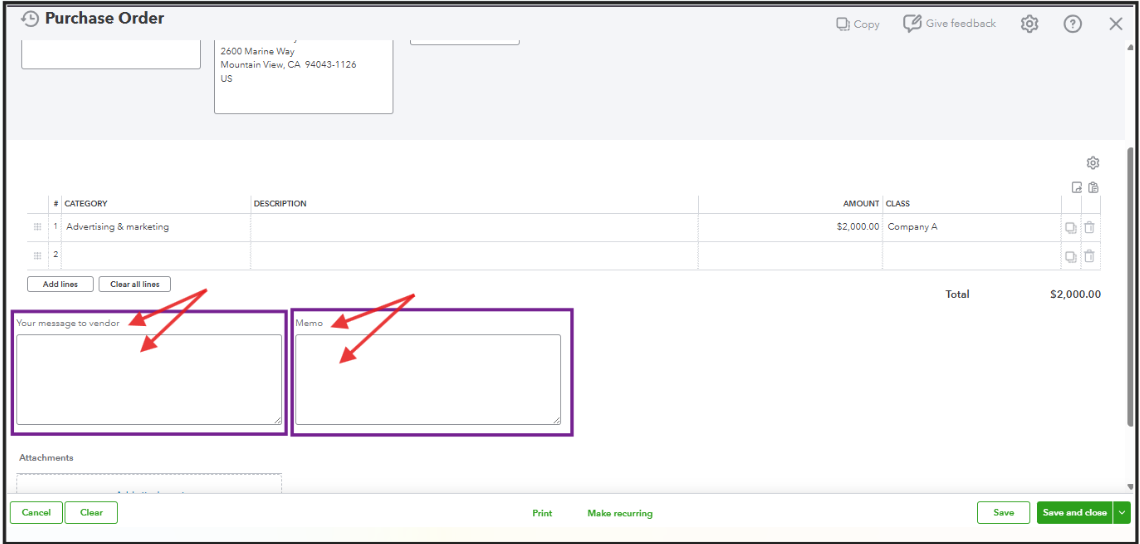
Task: Grab the drag handle of line 1
Action: point(38,227)
